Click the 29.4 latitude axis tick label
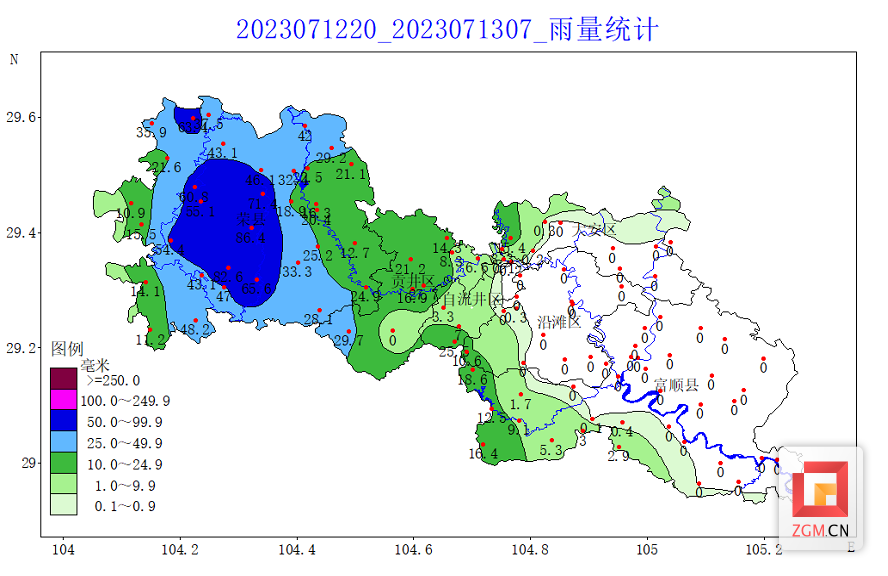Screen dimensions: 888x576 (22, 233)
